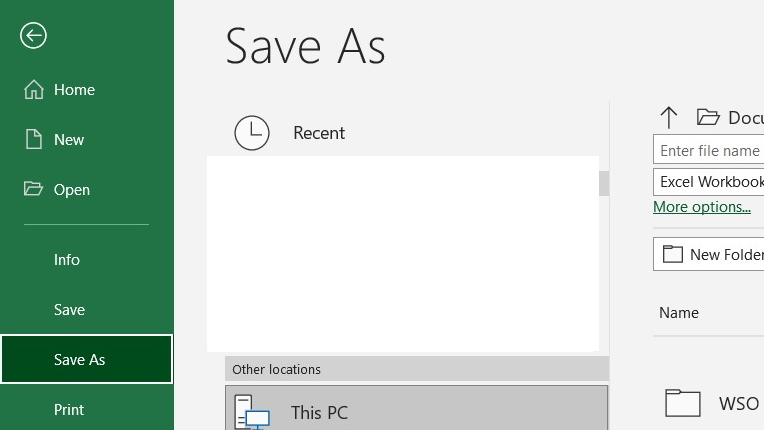Click the Recent clock icon
The height and width of the screenshot is (430, 764).
(x=252, y=133)
